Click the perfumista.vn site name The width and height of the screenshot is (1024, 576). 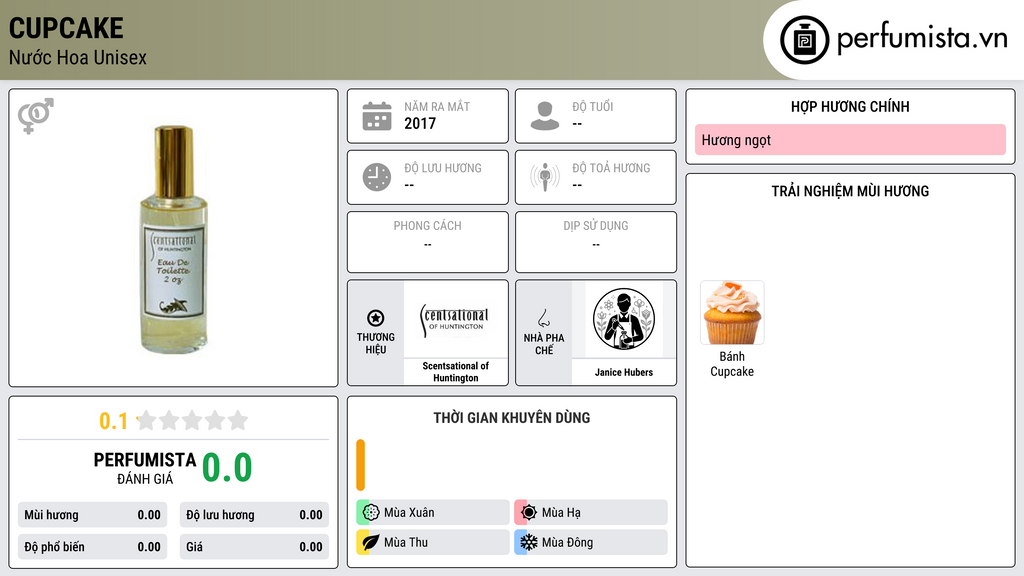(922, 39)
